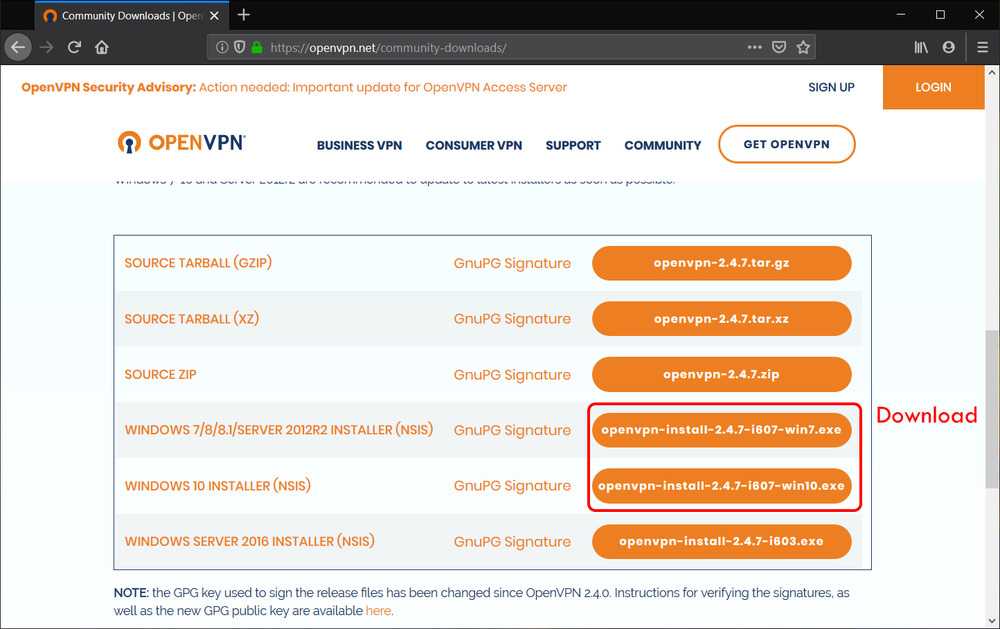
Task: Click the Sign Up link
Action: (831, 87)
